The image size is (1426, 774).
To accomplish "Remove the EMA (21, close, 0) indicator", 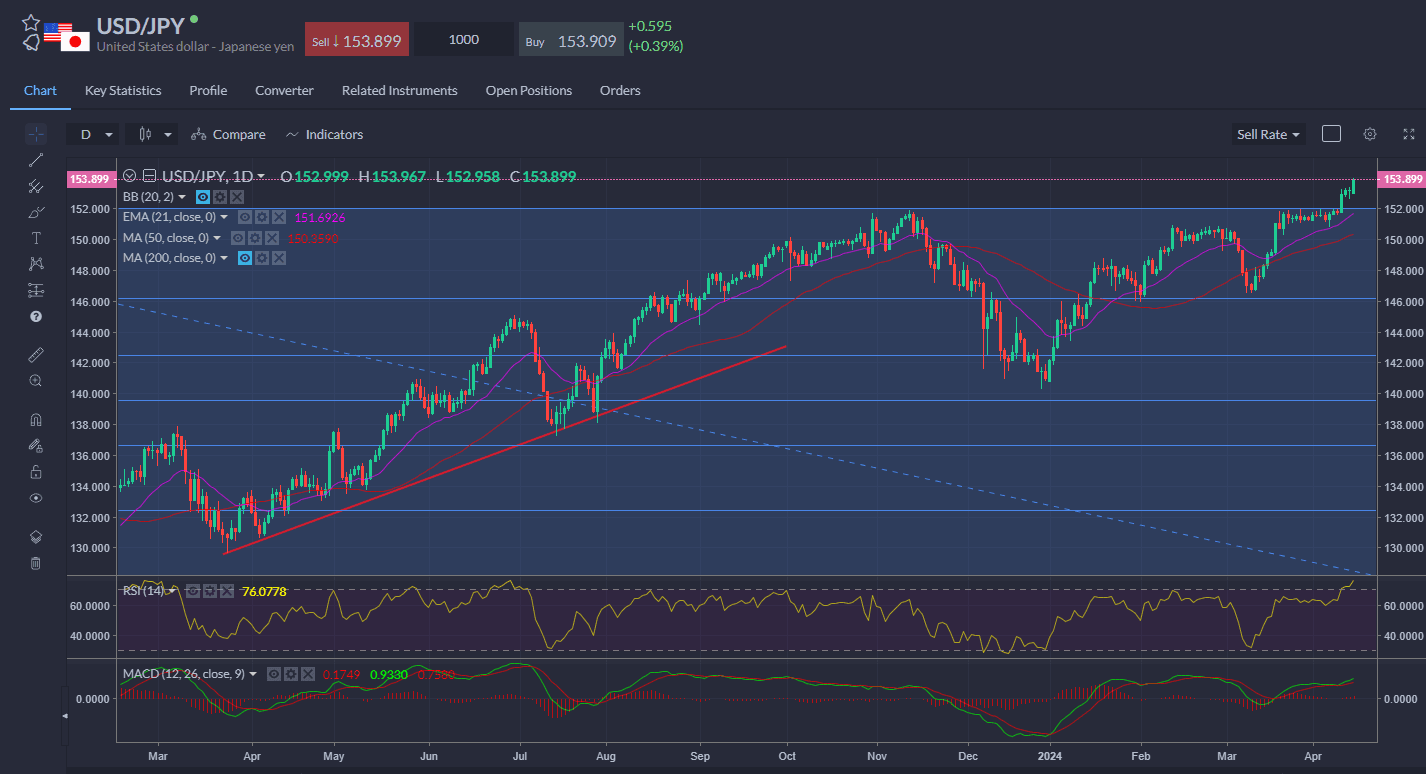I will click(x=279, y=217).
